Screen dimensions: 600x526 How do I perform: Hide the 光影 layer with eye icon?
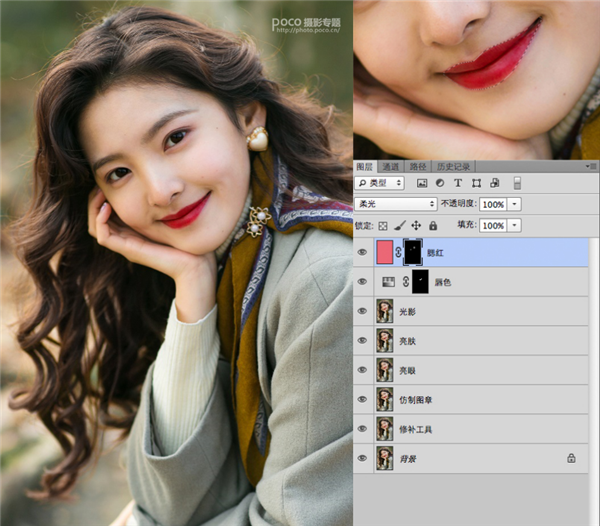tap(363, 312)
